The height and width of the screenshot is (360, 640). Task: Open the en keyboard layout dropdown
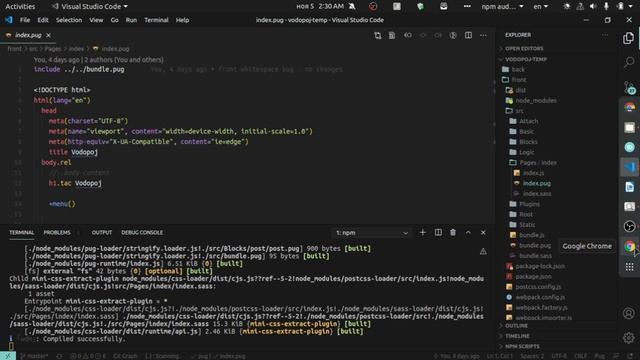click(540, 7)
